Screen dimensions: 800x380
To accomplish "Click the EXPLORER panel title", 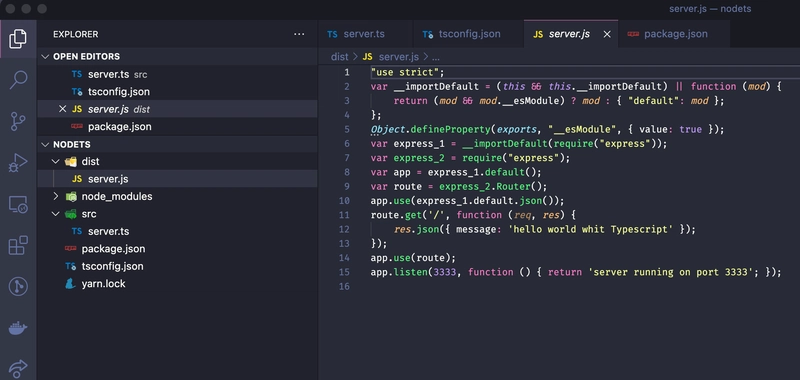I will coord(76,34).
